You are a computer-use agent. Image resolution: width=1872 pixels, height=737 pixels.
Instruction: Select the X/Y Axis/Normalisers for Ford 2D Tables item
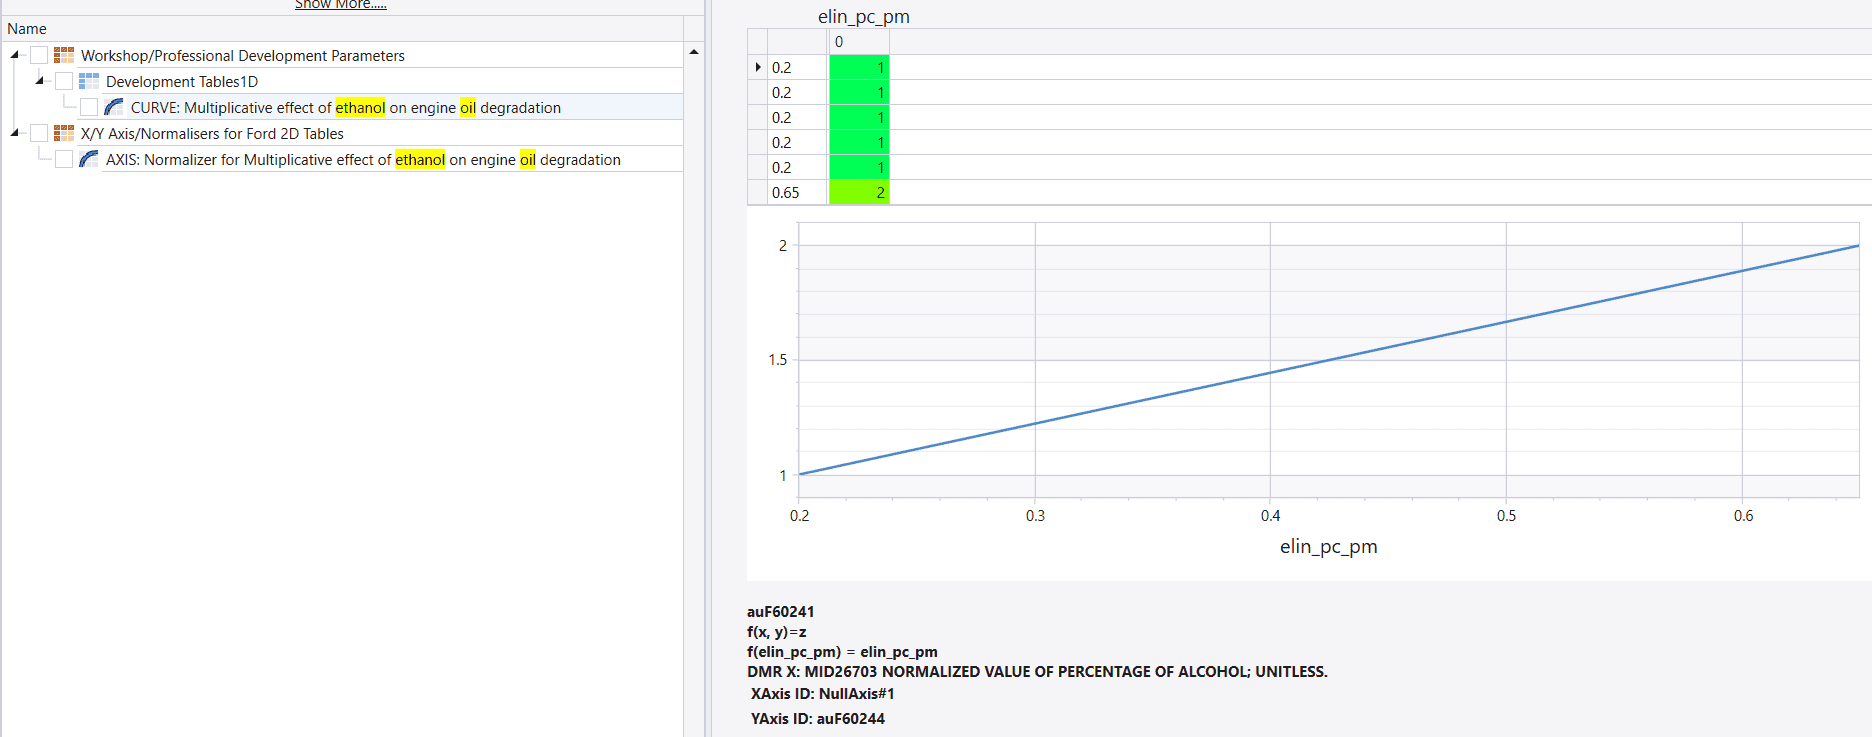212,133
